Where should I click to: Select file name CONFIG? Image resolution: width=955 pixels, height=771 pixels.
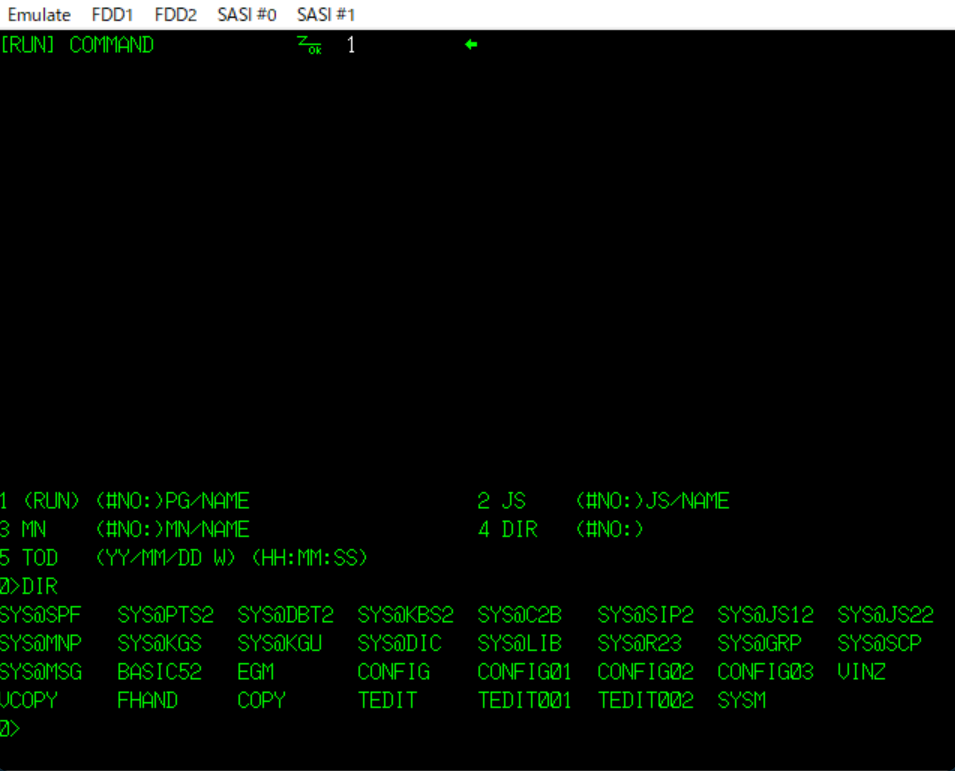(393, 672)
